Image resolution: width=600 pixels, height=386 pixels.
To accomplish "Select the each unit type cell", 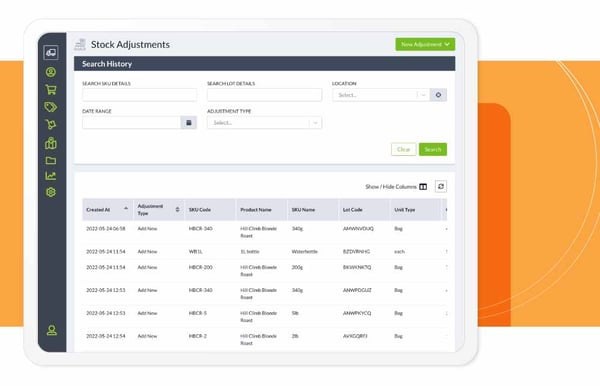I will pyautogui.click(x=399, y=251).
